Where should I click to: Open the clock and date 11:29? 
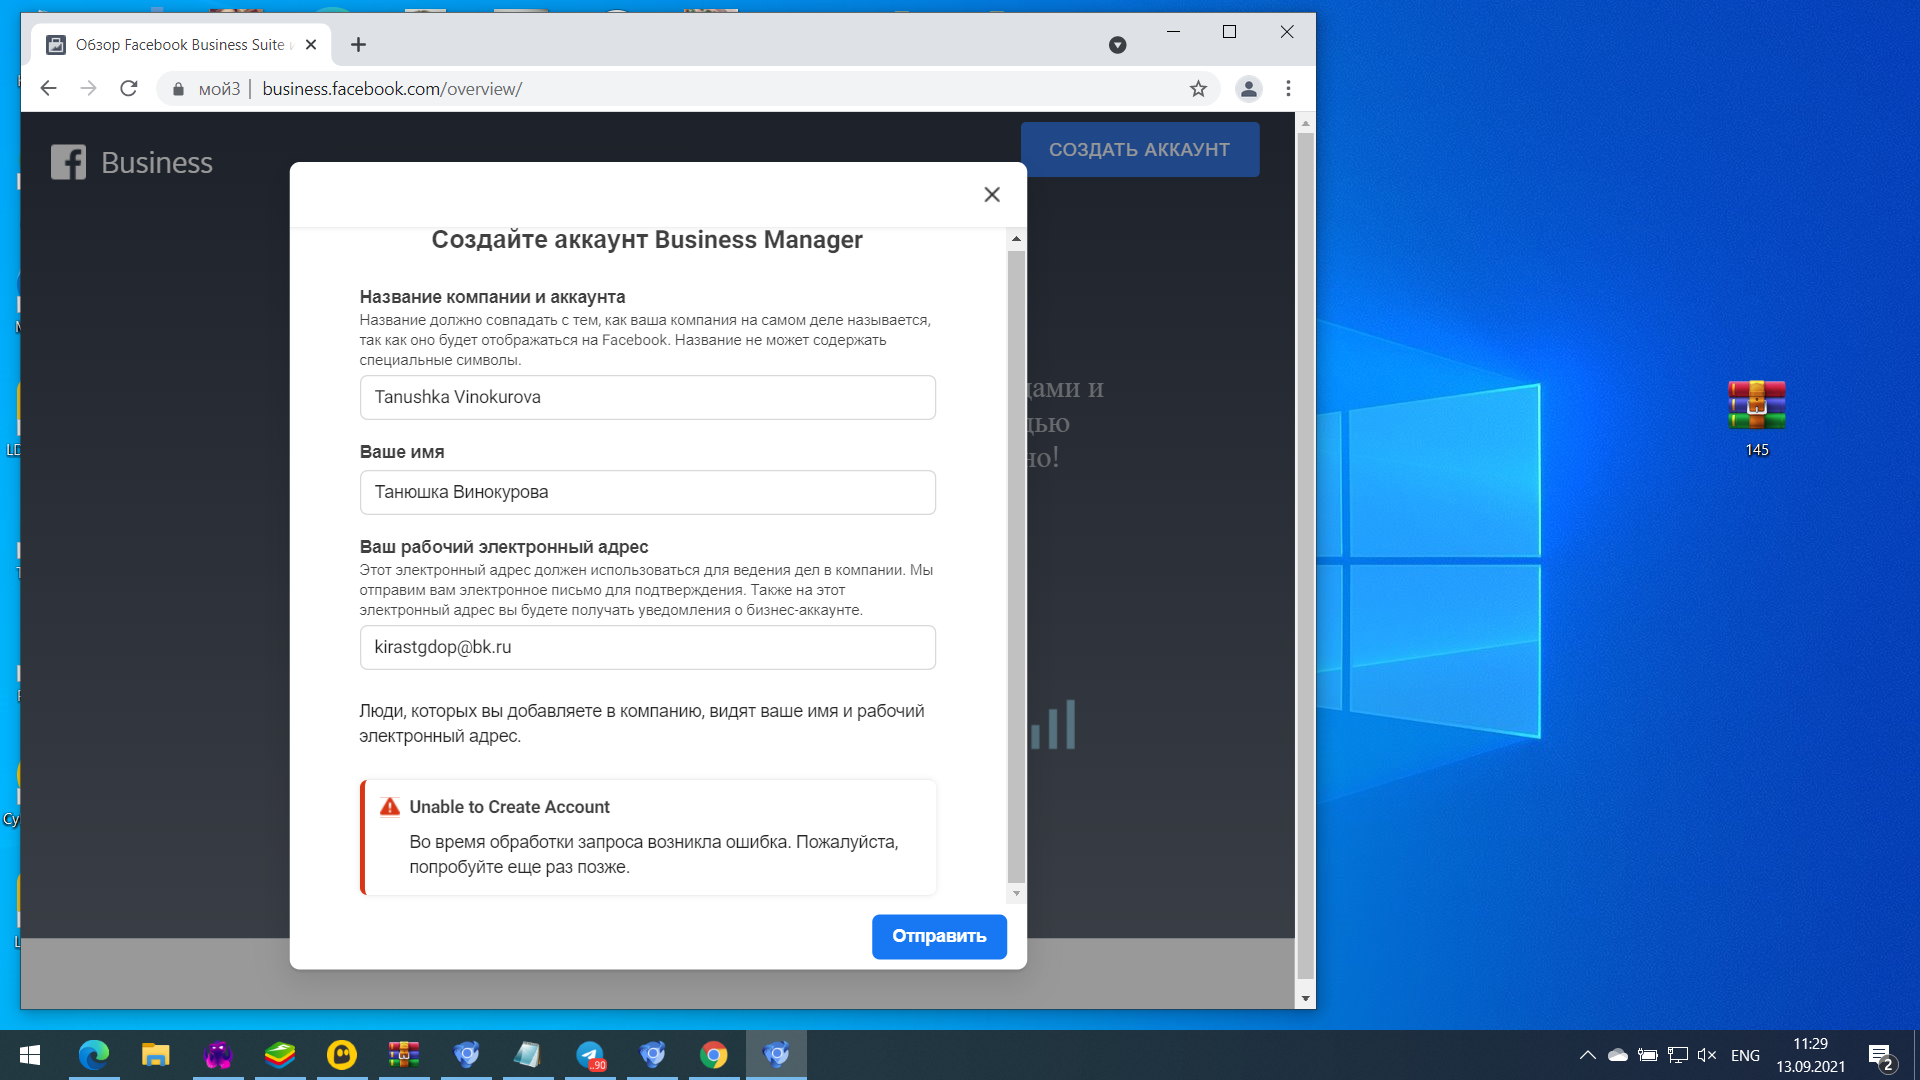1810,1055
